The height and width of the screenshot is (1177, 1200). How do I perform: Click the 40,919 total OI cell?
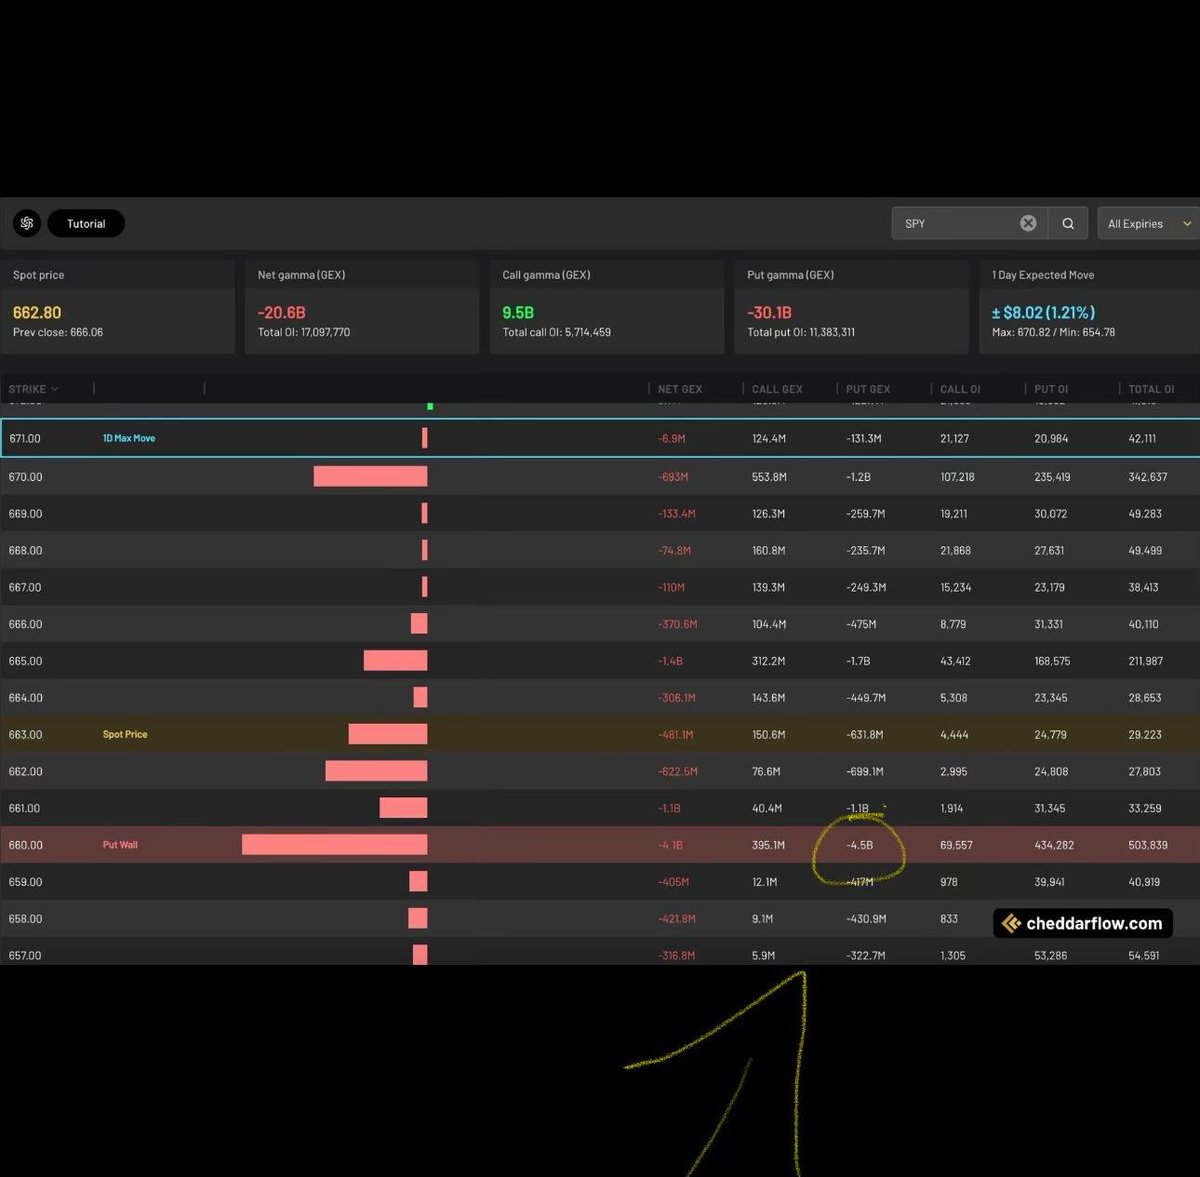[x=1144, y=882]
